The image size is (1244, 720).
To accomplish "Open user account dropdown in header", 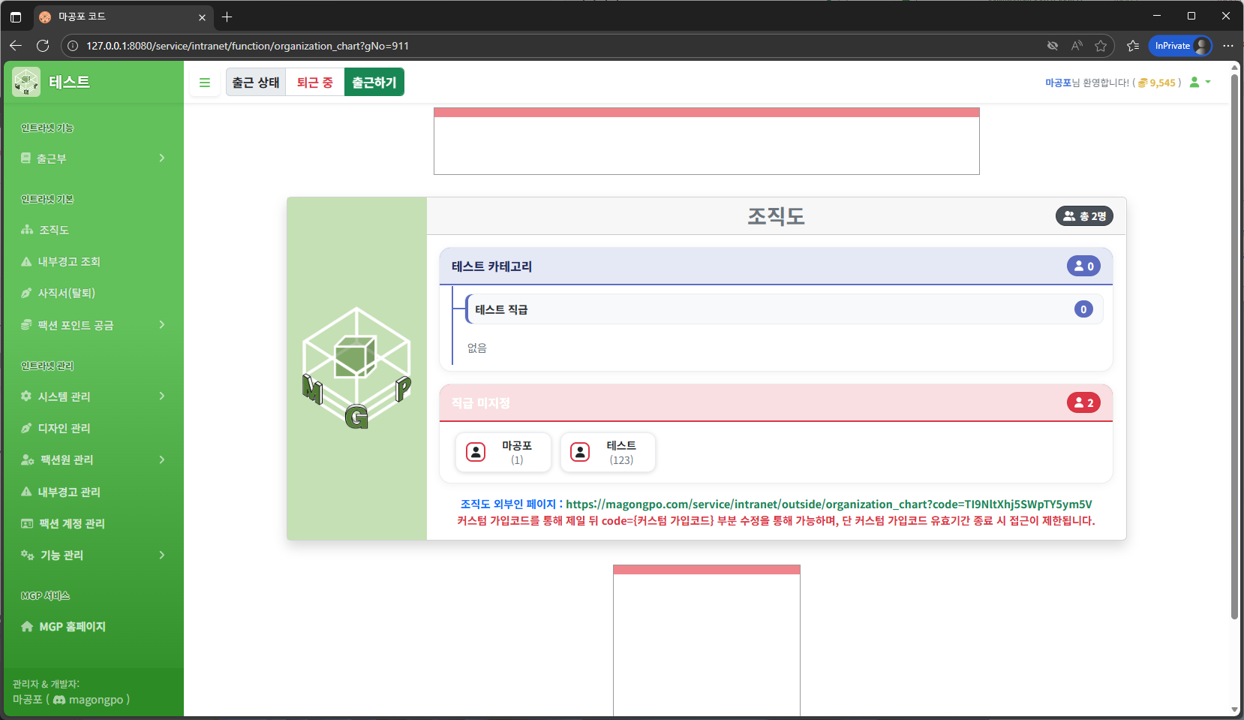I will tap(1199, 83).
